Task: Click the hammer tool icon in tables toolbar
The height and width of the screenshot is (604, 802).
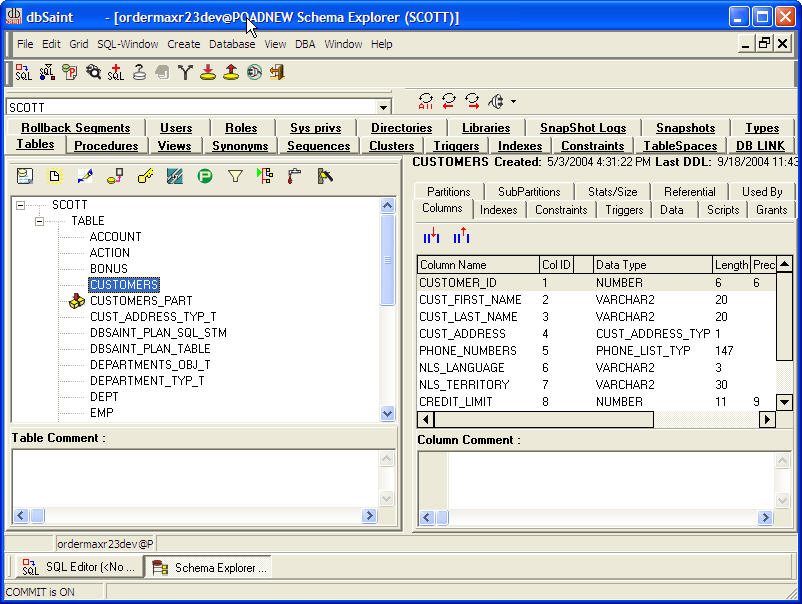Action: click(x=325, y=176)
